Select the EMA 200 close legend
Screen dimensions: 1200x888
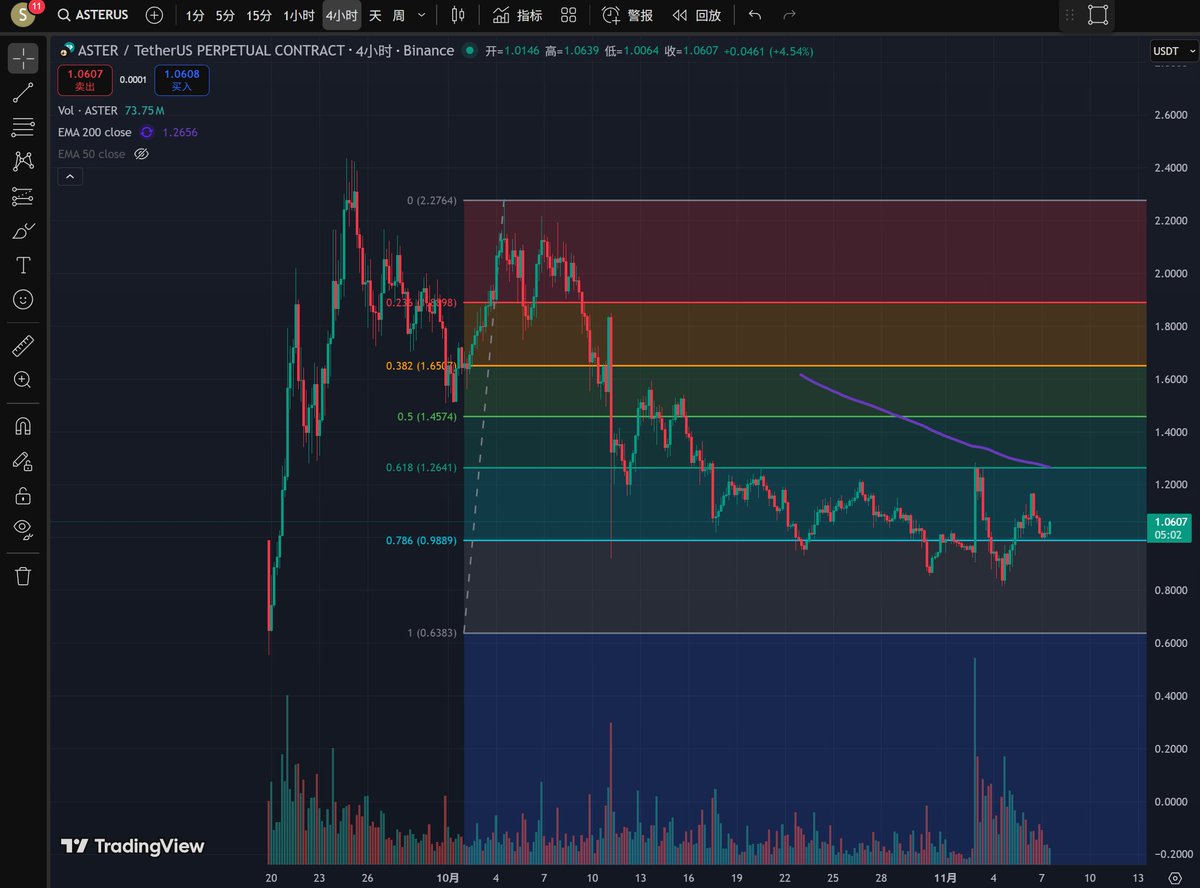coord(95,132)
